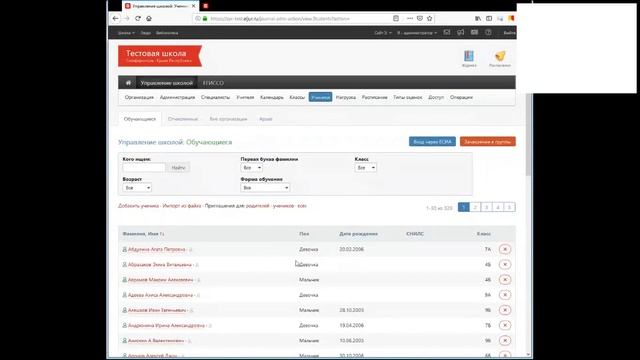Go to page 5 of student list
The height and width of the screenshot is (360, 640).
pos(509,207)
